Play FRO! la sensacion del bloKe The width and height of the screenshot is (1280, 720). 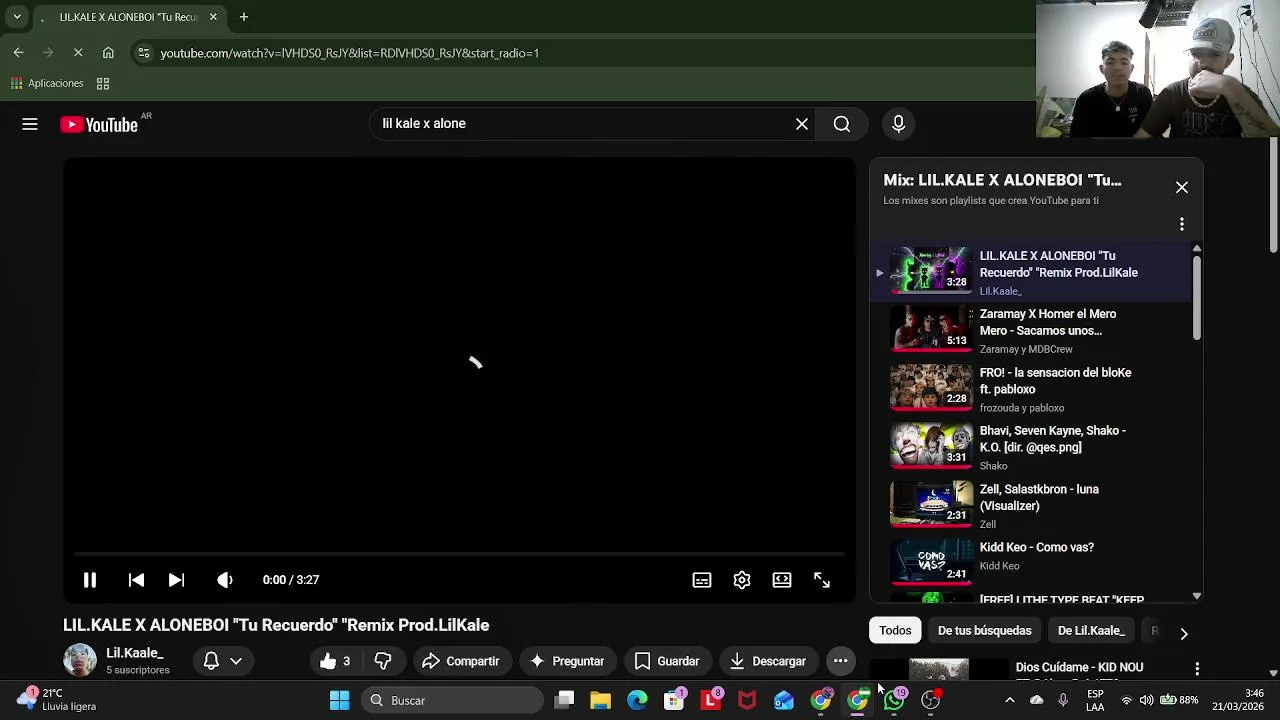tap(1030, 389)
